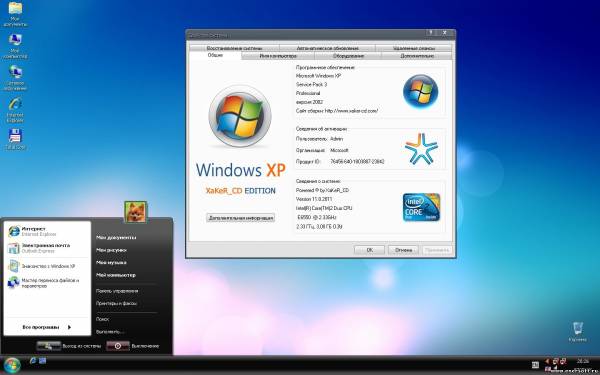Open Панель управления from Start menu
Viewport: 600px width, 375px height.
click(x=117, y=291)
